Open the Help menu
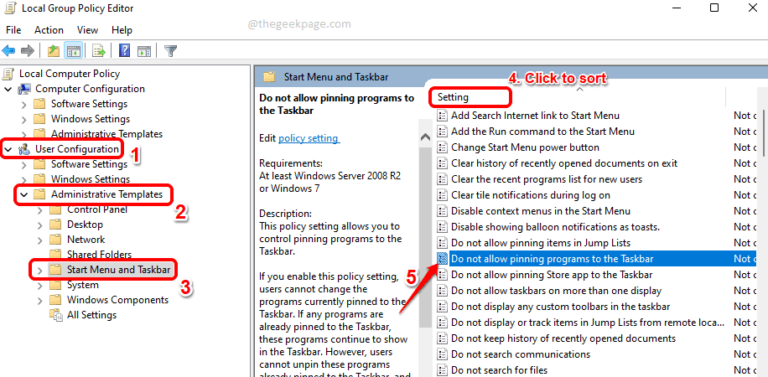768x377 pixels. (122, 30)
